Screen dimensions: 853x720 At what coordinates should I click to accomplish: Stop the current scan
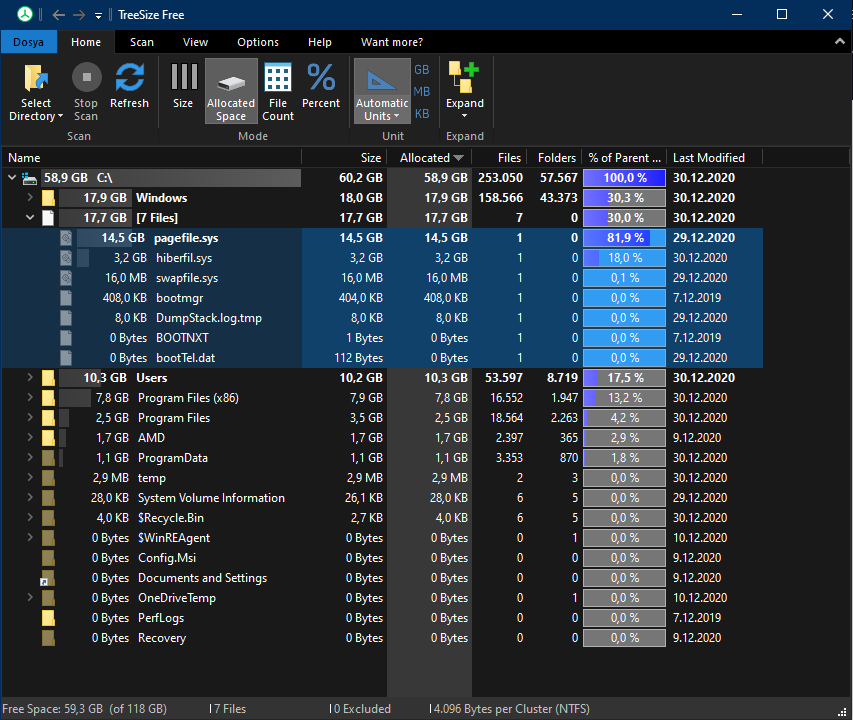click(x=86, y=91)
